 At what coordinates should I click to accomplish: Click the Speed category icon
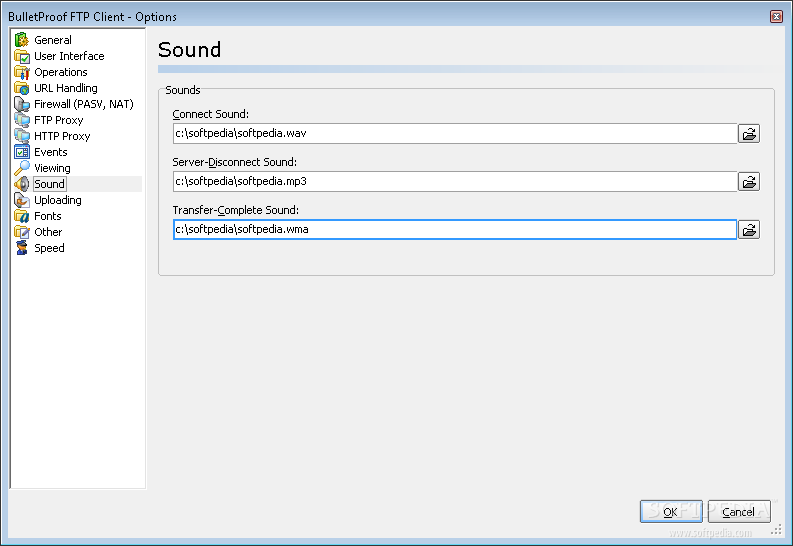coord(22,248)
